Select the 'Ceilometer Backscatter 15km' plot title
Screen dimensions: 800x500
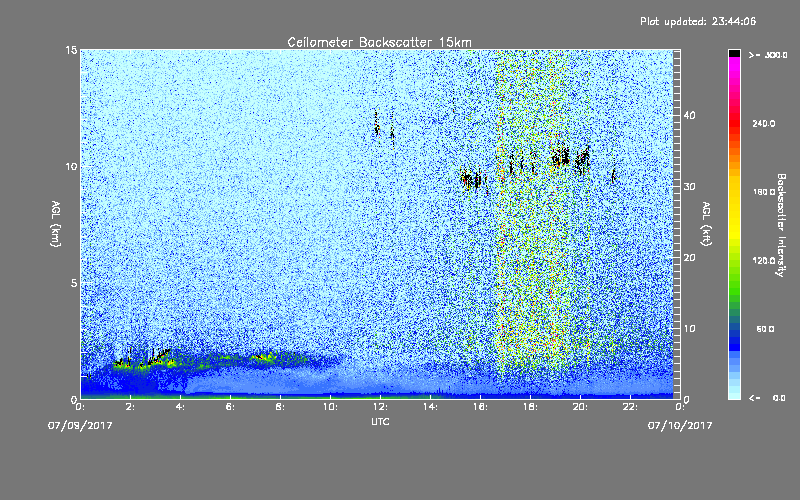pos(380,42)
